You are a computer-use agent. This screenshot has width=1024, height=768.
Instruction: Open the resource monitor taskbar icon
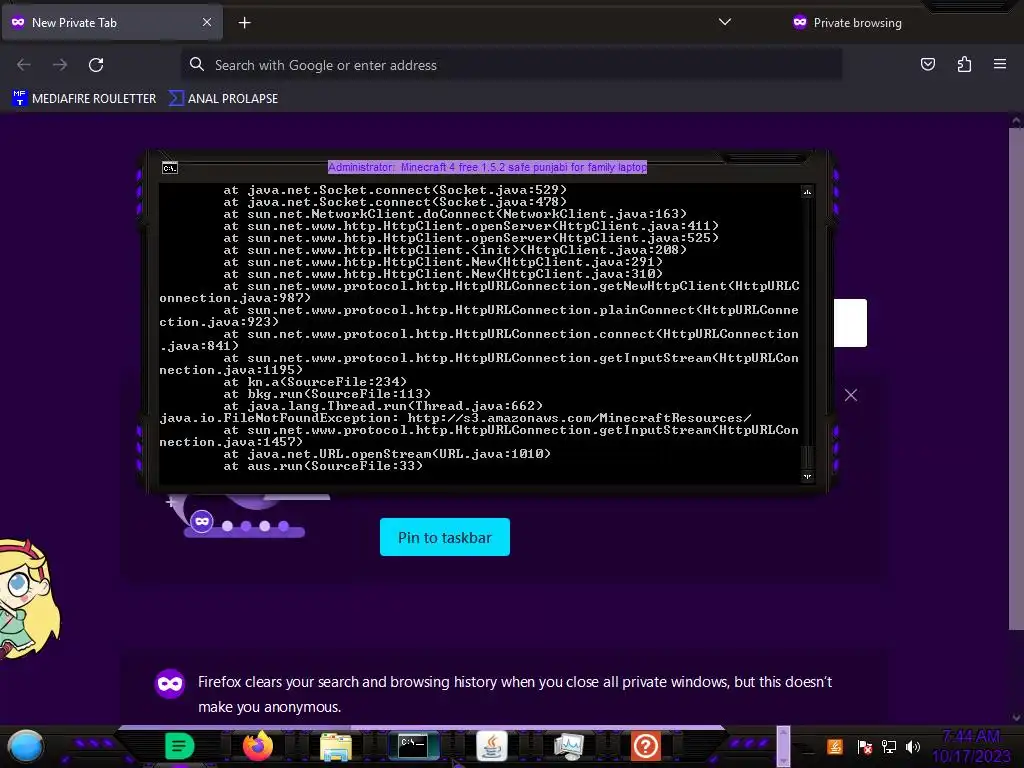(568, 746)
